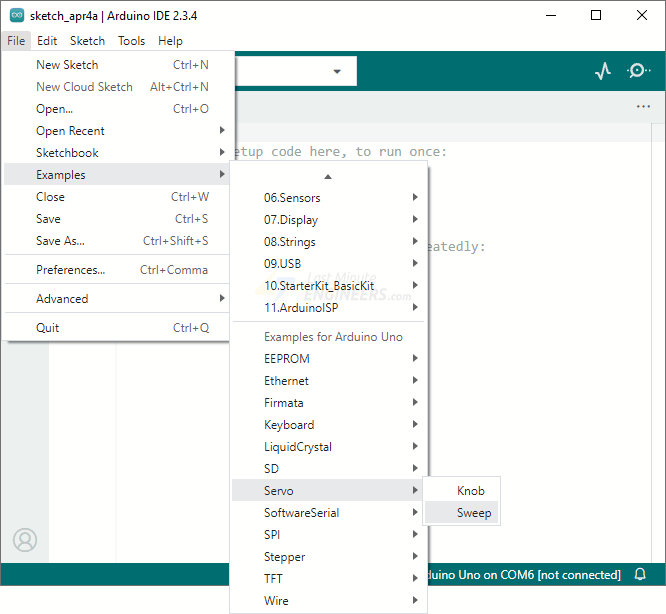666x614 pixels.
Task: Open the Serial Monitor icon
Action: tap(638, 71)
